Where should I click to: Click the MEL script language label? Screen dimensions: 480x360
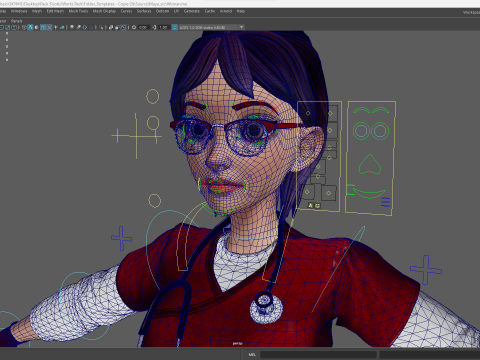252,354
